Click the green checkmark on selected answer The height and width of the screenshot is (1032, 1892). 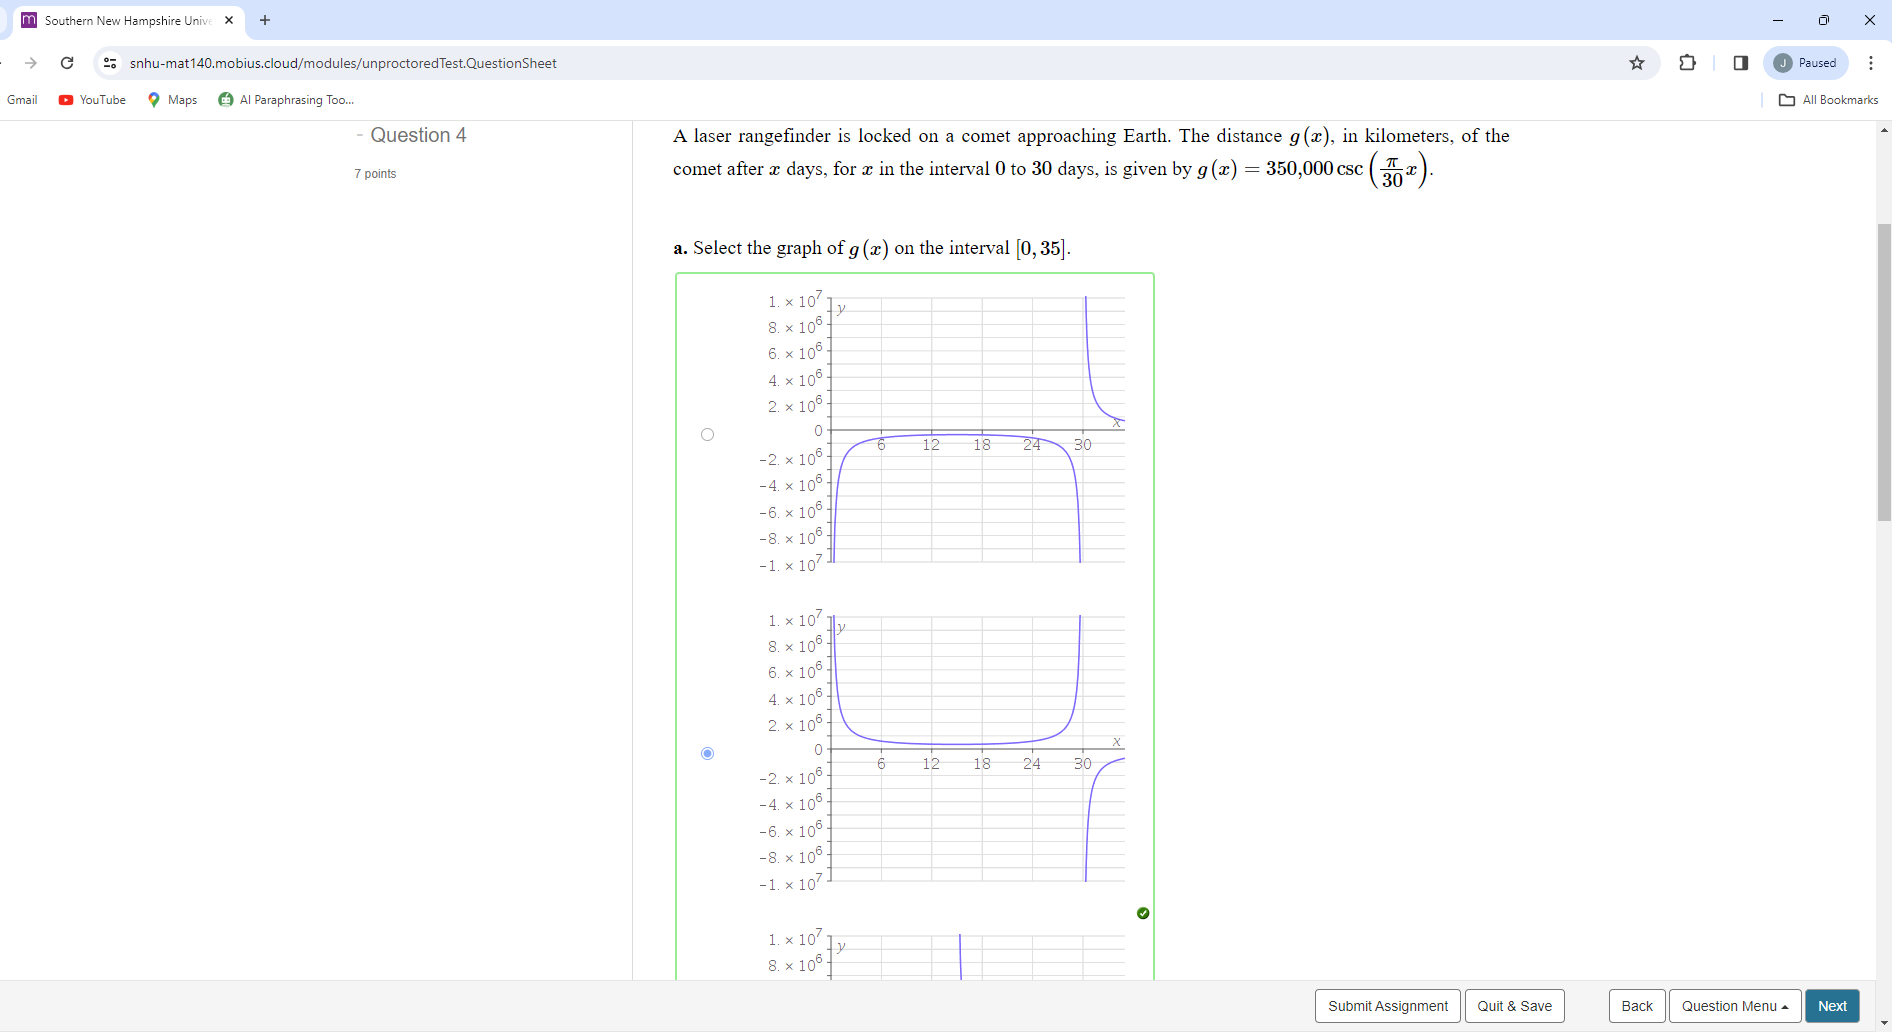pos(1143,913)
